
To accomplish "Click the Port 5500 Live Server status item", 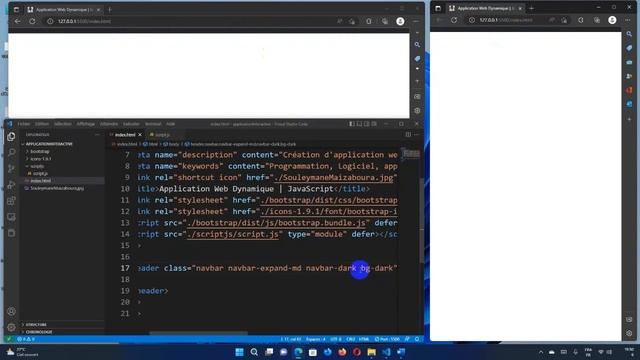I will pyautogui.click(x=387, y=339).
